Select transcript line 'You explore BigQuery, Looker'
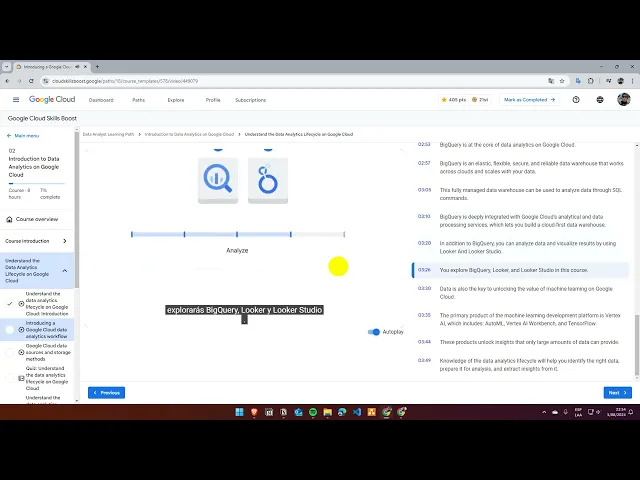Image resolution: width=640 pixels, height=480 pixels. tap(521, 270)
